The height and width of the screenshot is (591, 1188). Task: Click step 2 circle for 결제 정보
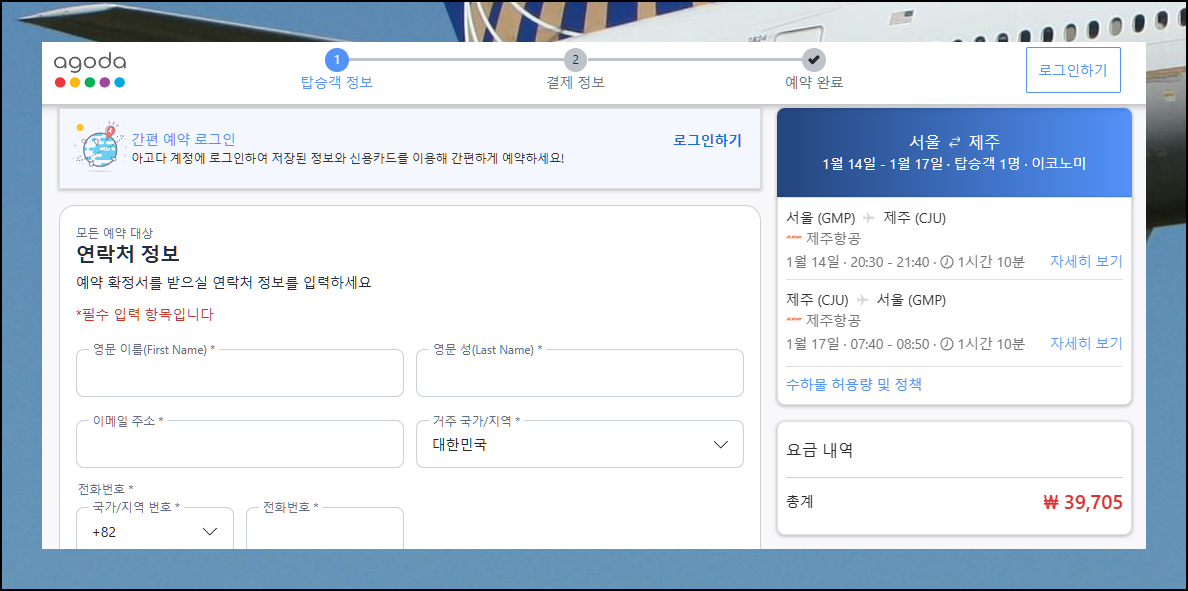click(575, 59)
